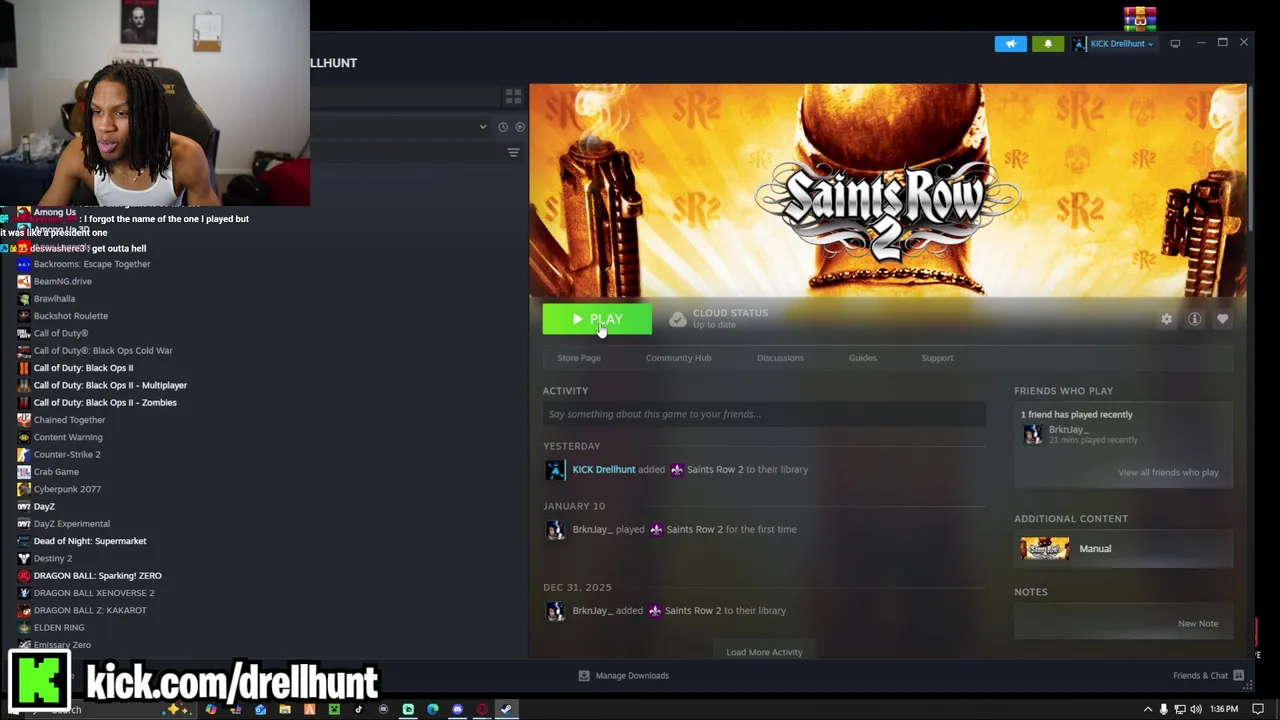
Task: Open the Saints Row 2 Manual
Action: coord(1123,548)
